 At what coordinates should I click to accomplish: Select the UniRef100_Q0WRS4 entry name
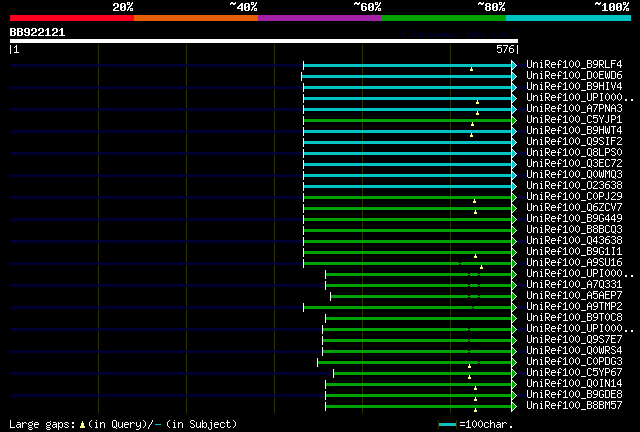pos(574,351)
